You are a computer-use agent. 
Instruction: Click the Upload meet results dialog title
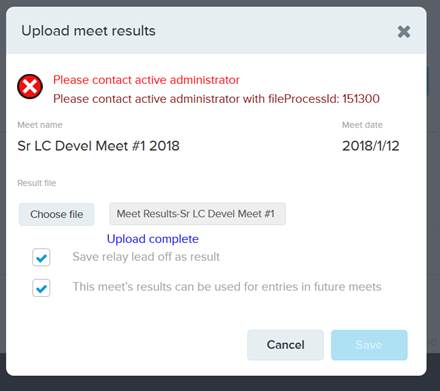point(88,31)
